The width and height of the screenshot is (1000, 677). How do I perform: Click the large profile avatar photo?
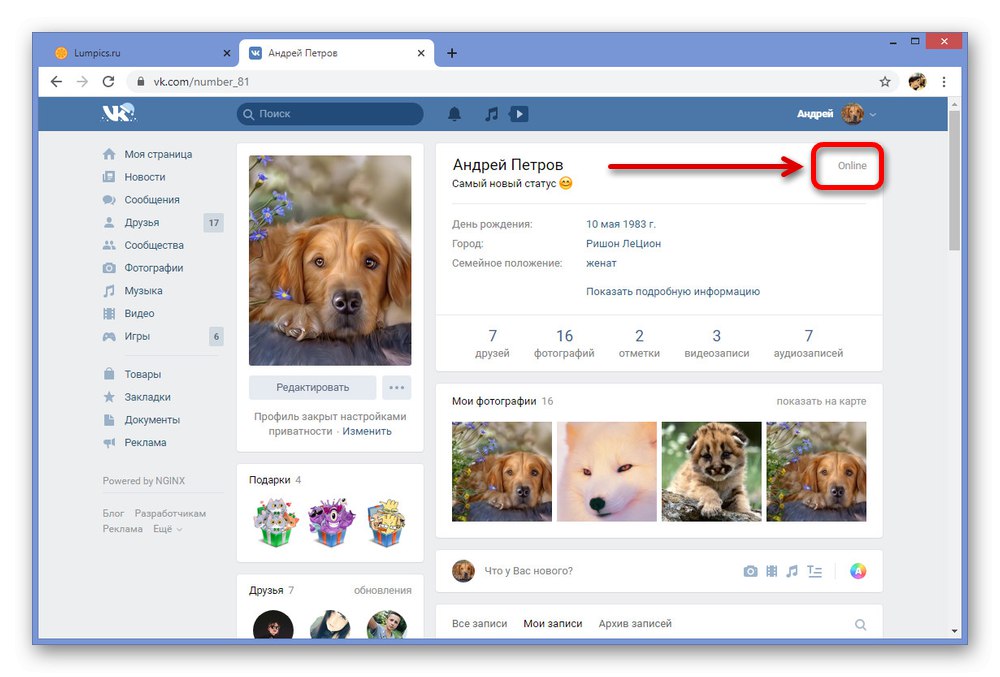[330, 260]
